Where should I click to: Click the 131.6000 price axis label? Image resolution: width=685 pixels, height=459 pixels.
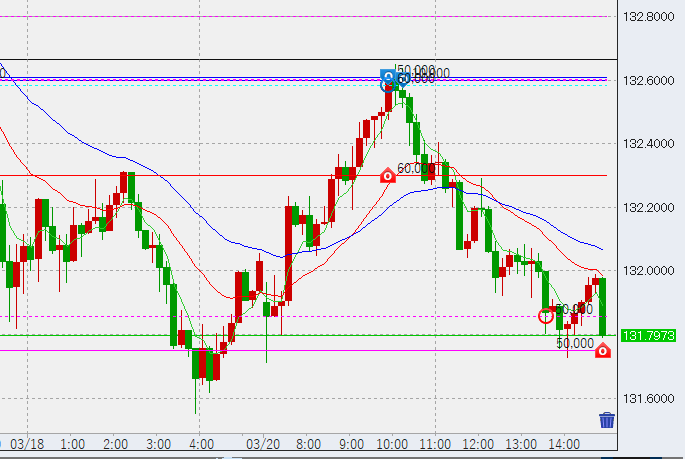tap(649, 399)
